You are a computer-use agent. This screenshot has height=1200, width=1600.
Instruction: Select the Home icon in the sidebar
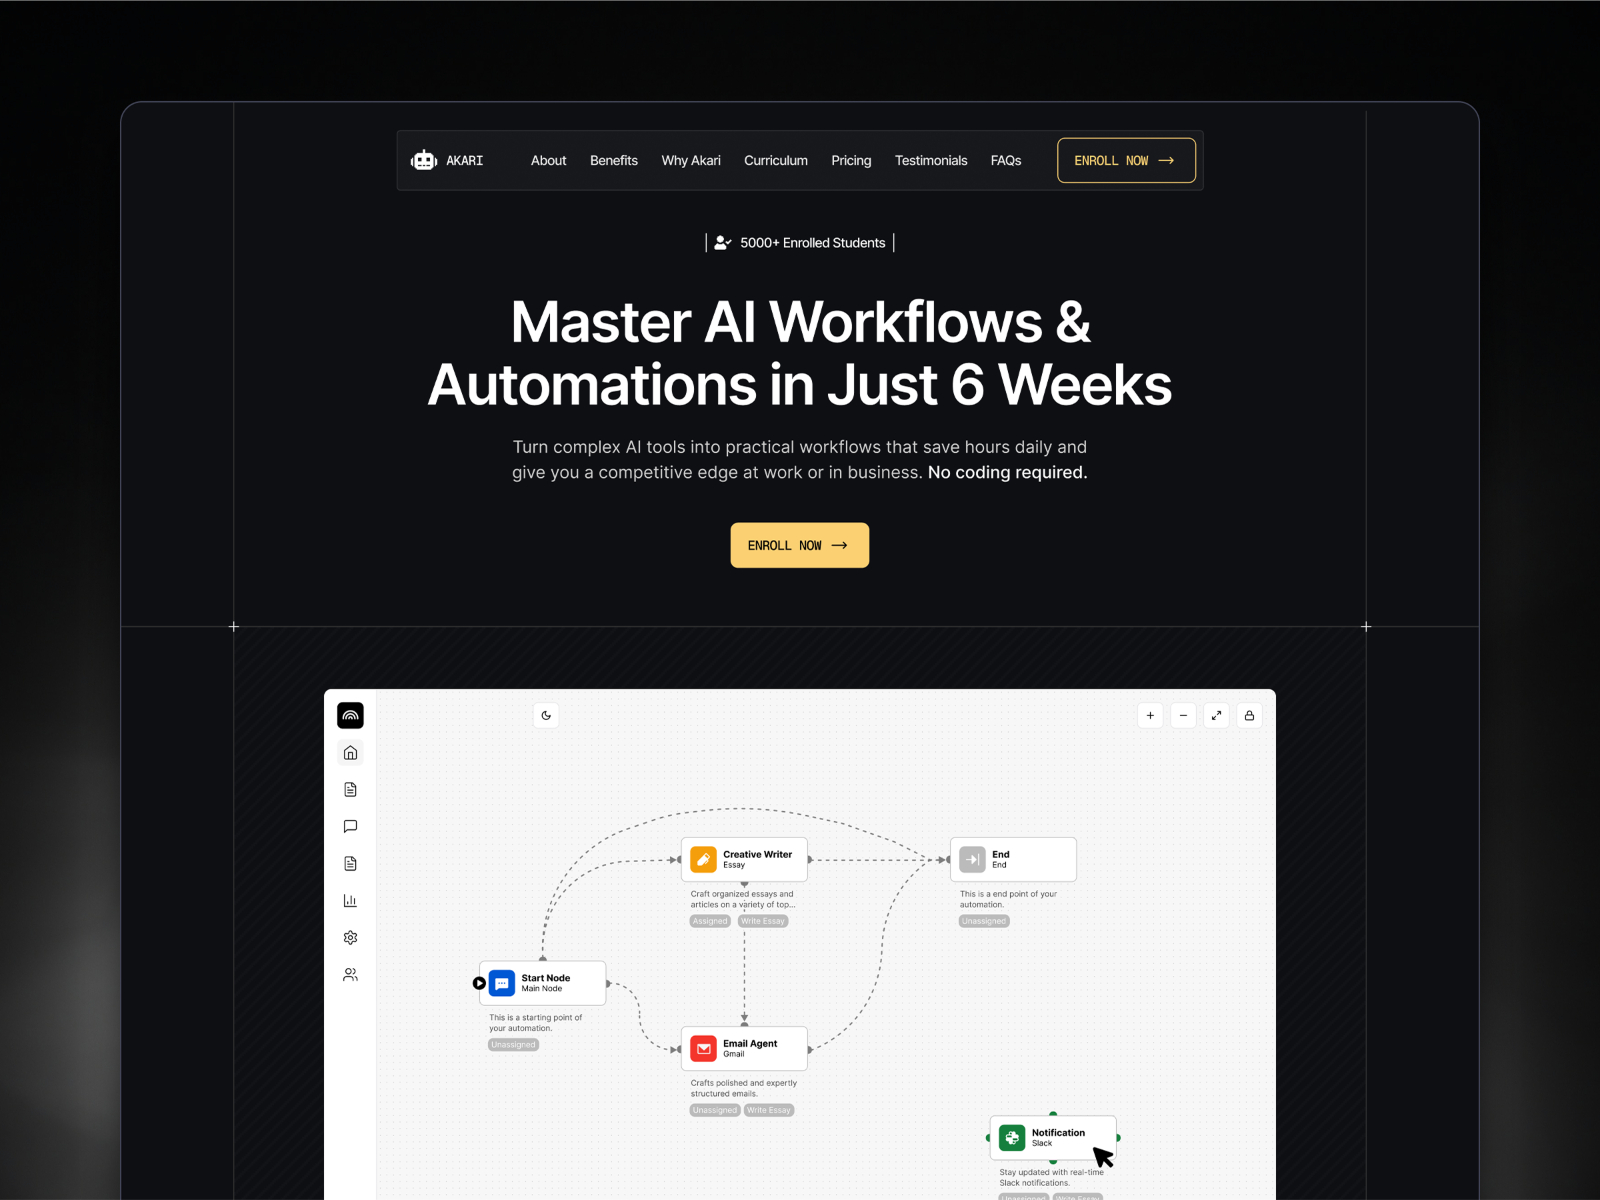[x=350, y=752]
